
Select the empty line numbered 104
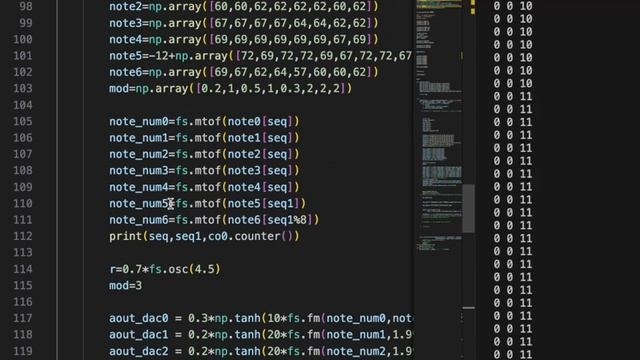pos(22,105)
